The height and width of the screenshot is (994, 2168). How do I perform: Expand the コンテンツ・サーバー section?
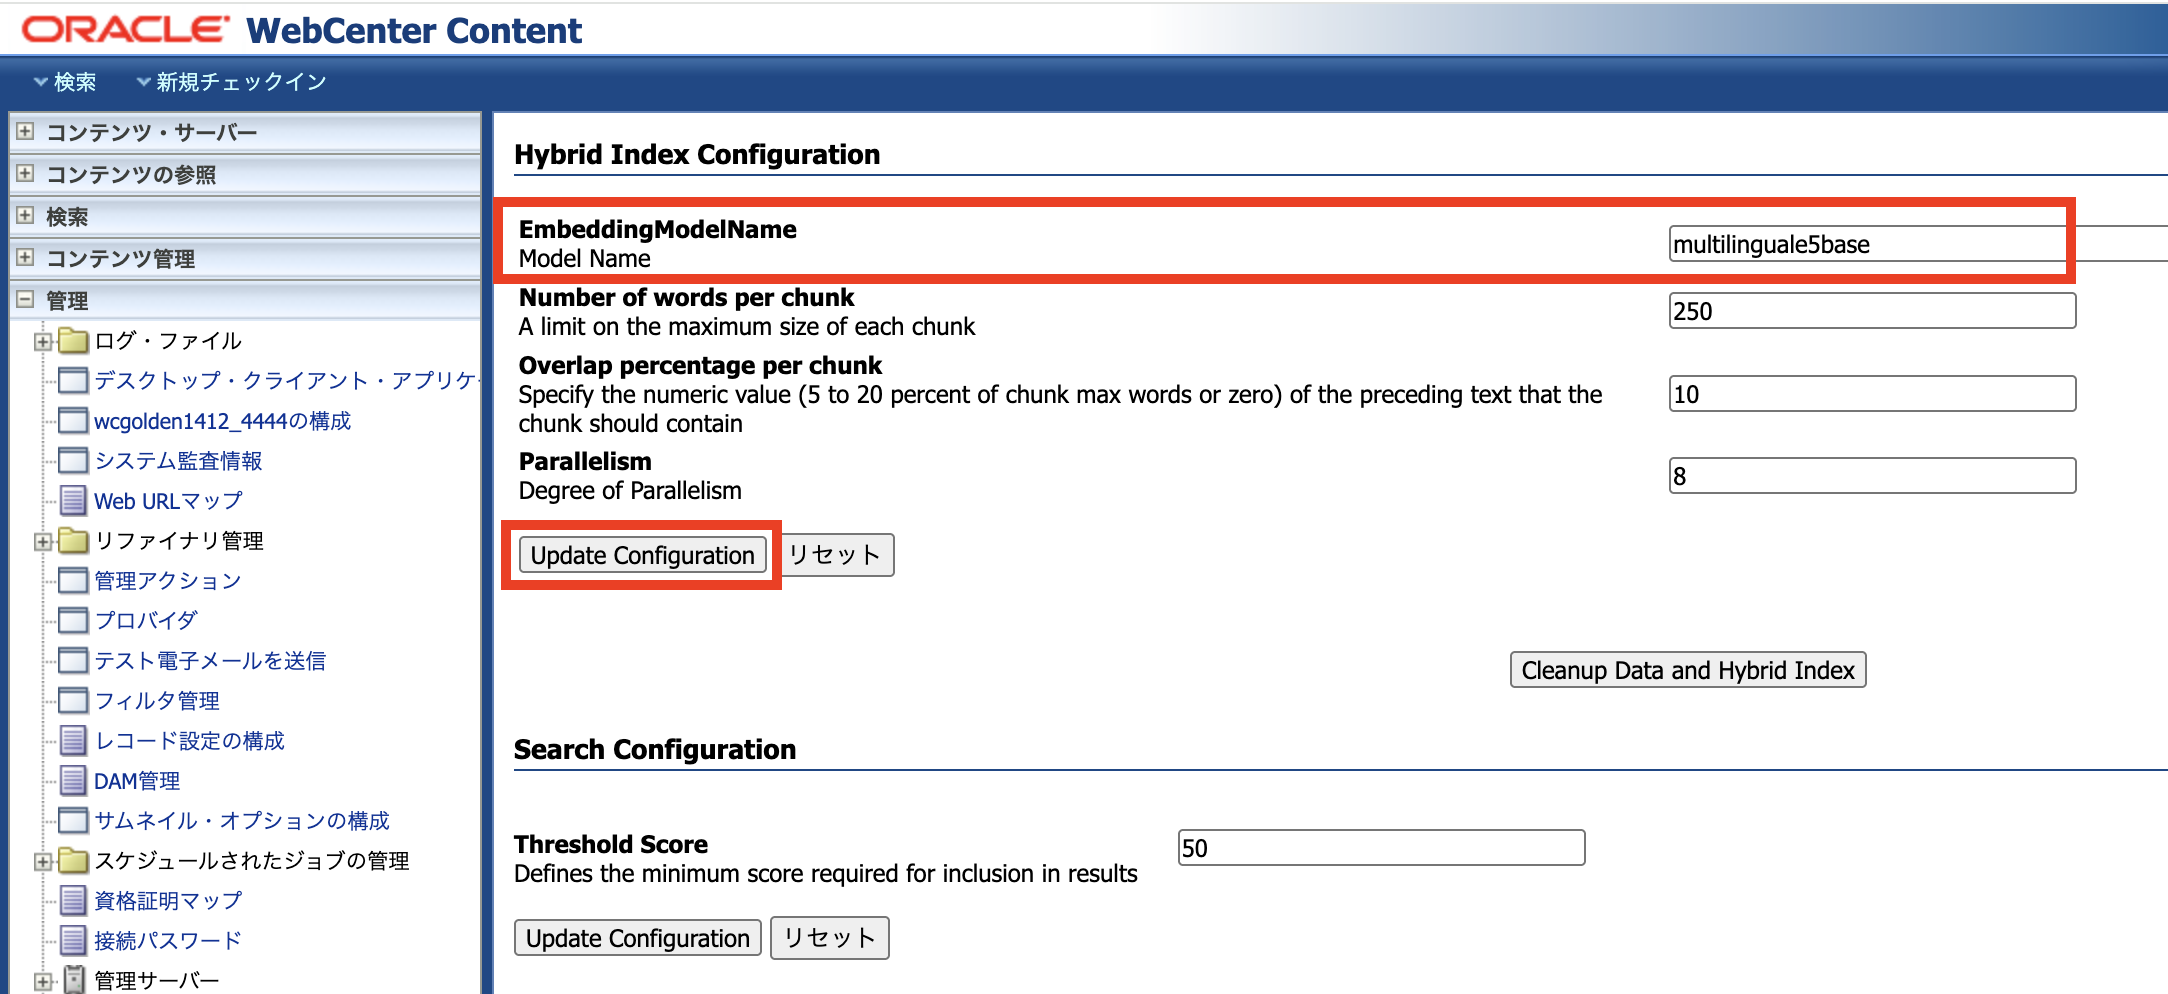pos(25,132)
